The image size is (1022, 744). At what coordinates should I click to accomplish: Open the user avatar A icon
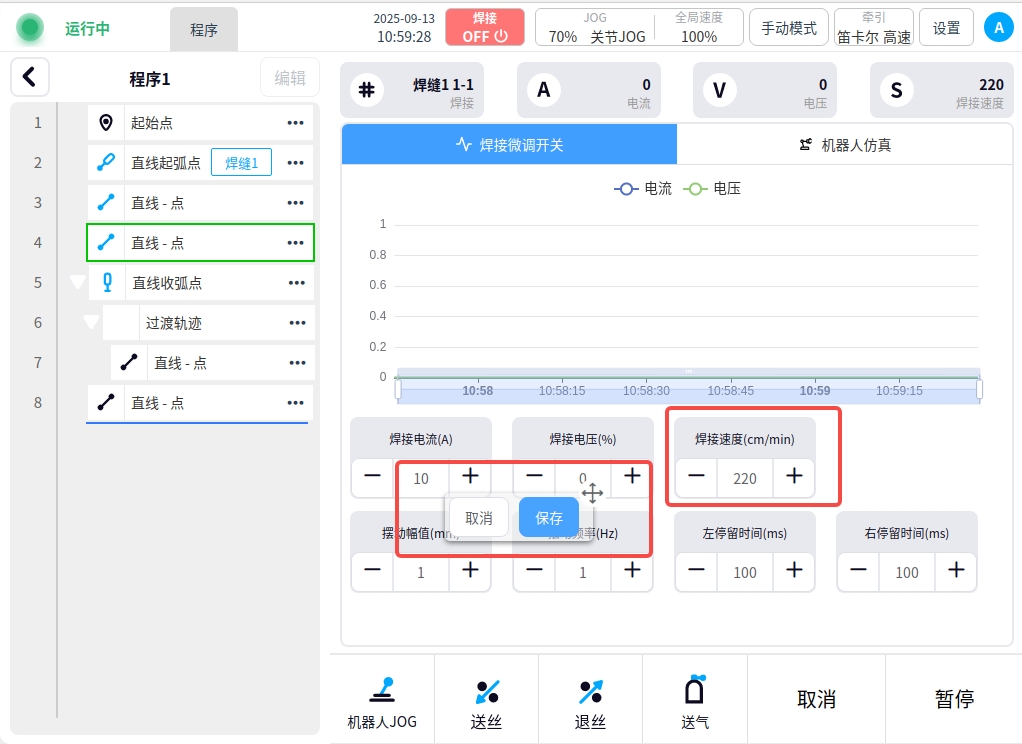[x=998, y=27]
